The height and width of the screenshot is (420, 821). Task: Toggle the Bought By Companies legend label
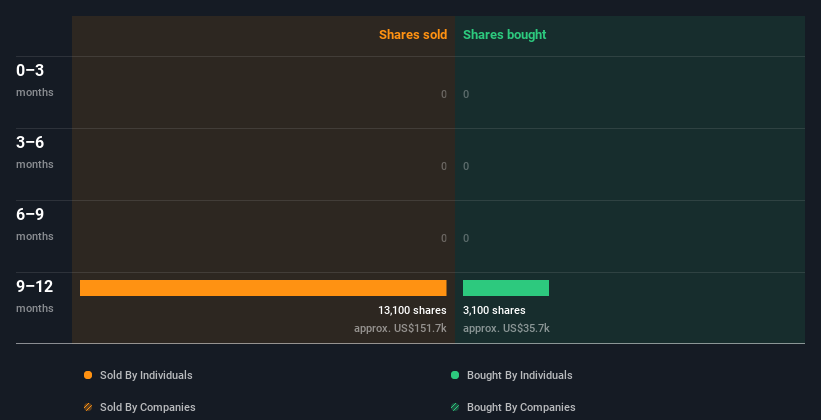(x=521, y=407)
